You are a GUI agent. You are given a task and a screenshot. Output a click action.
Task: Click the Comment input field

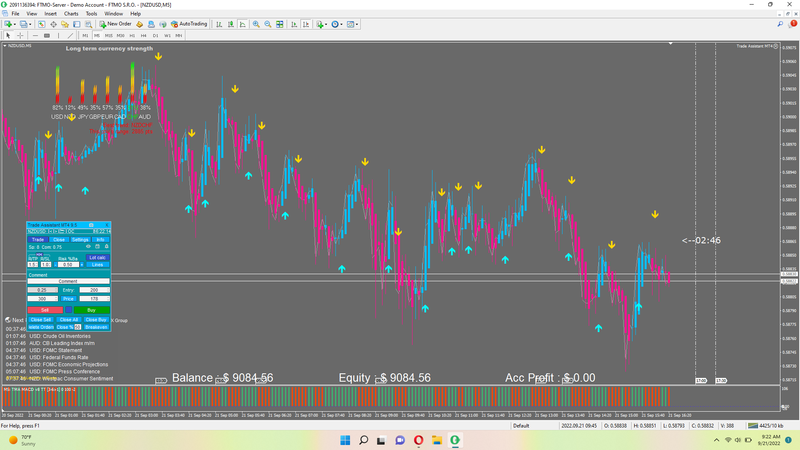pyautogui.click(x=67, y=281)
